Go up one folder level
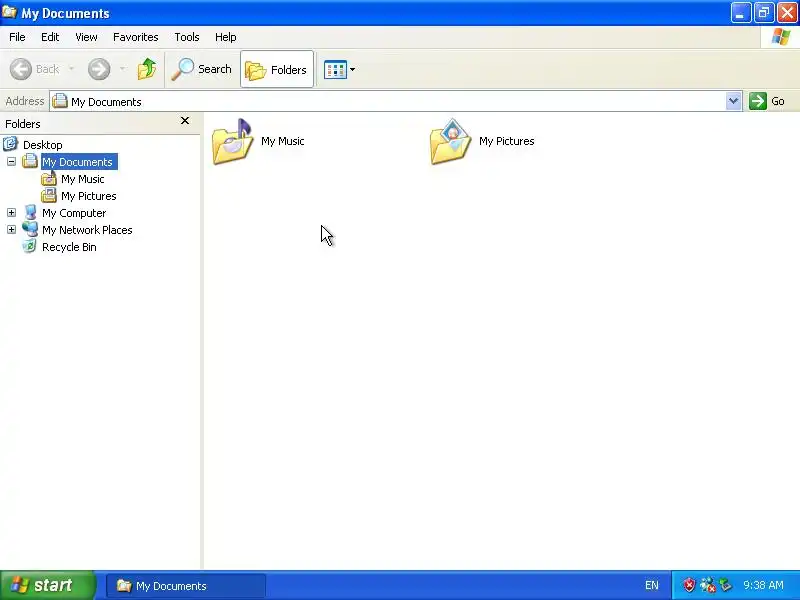The height and width of the screenshot is (600, 800). (147, 69)
